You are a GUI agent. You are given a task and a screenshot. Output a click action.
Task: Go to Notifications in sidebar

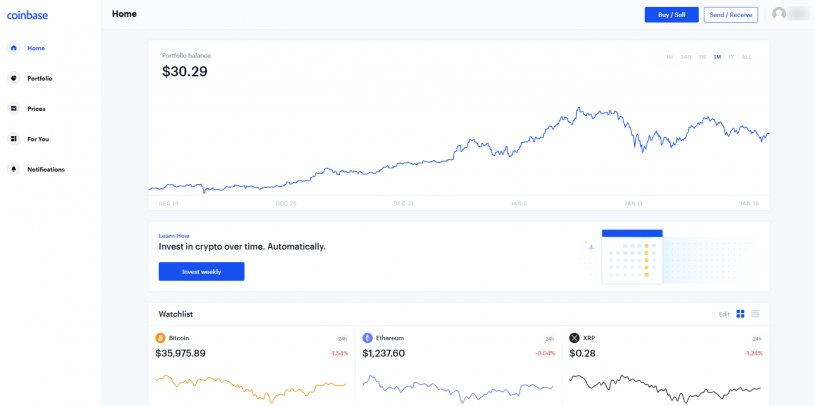46,169
